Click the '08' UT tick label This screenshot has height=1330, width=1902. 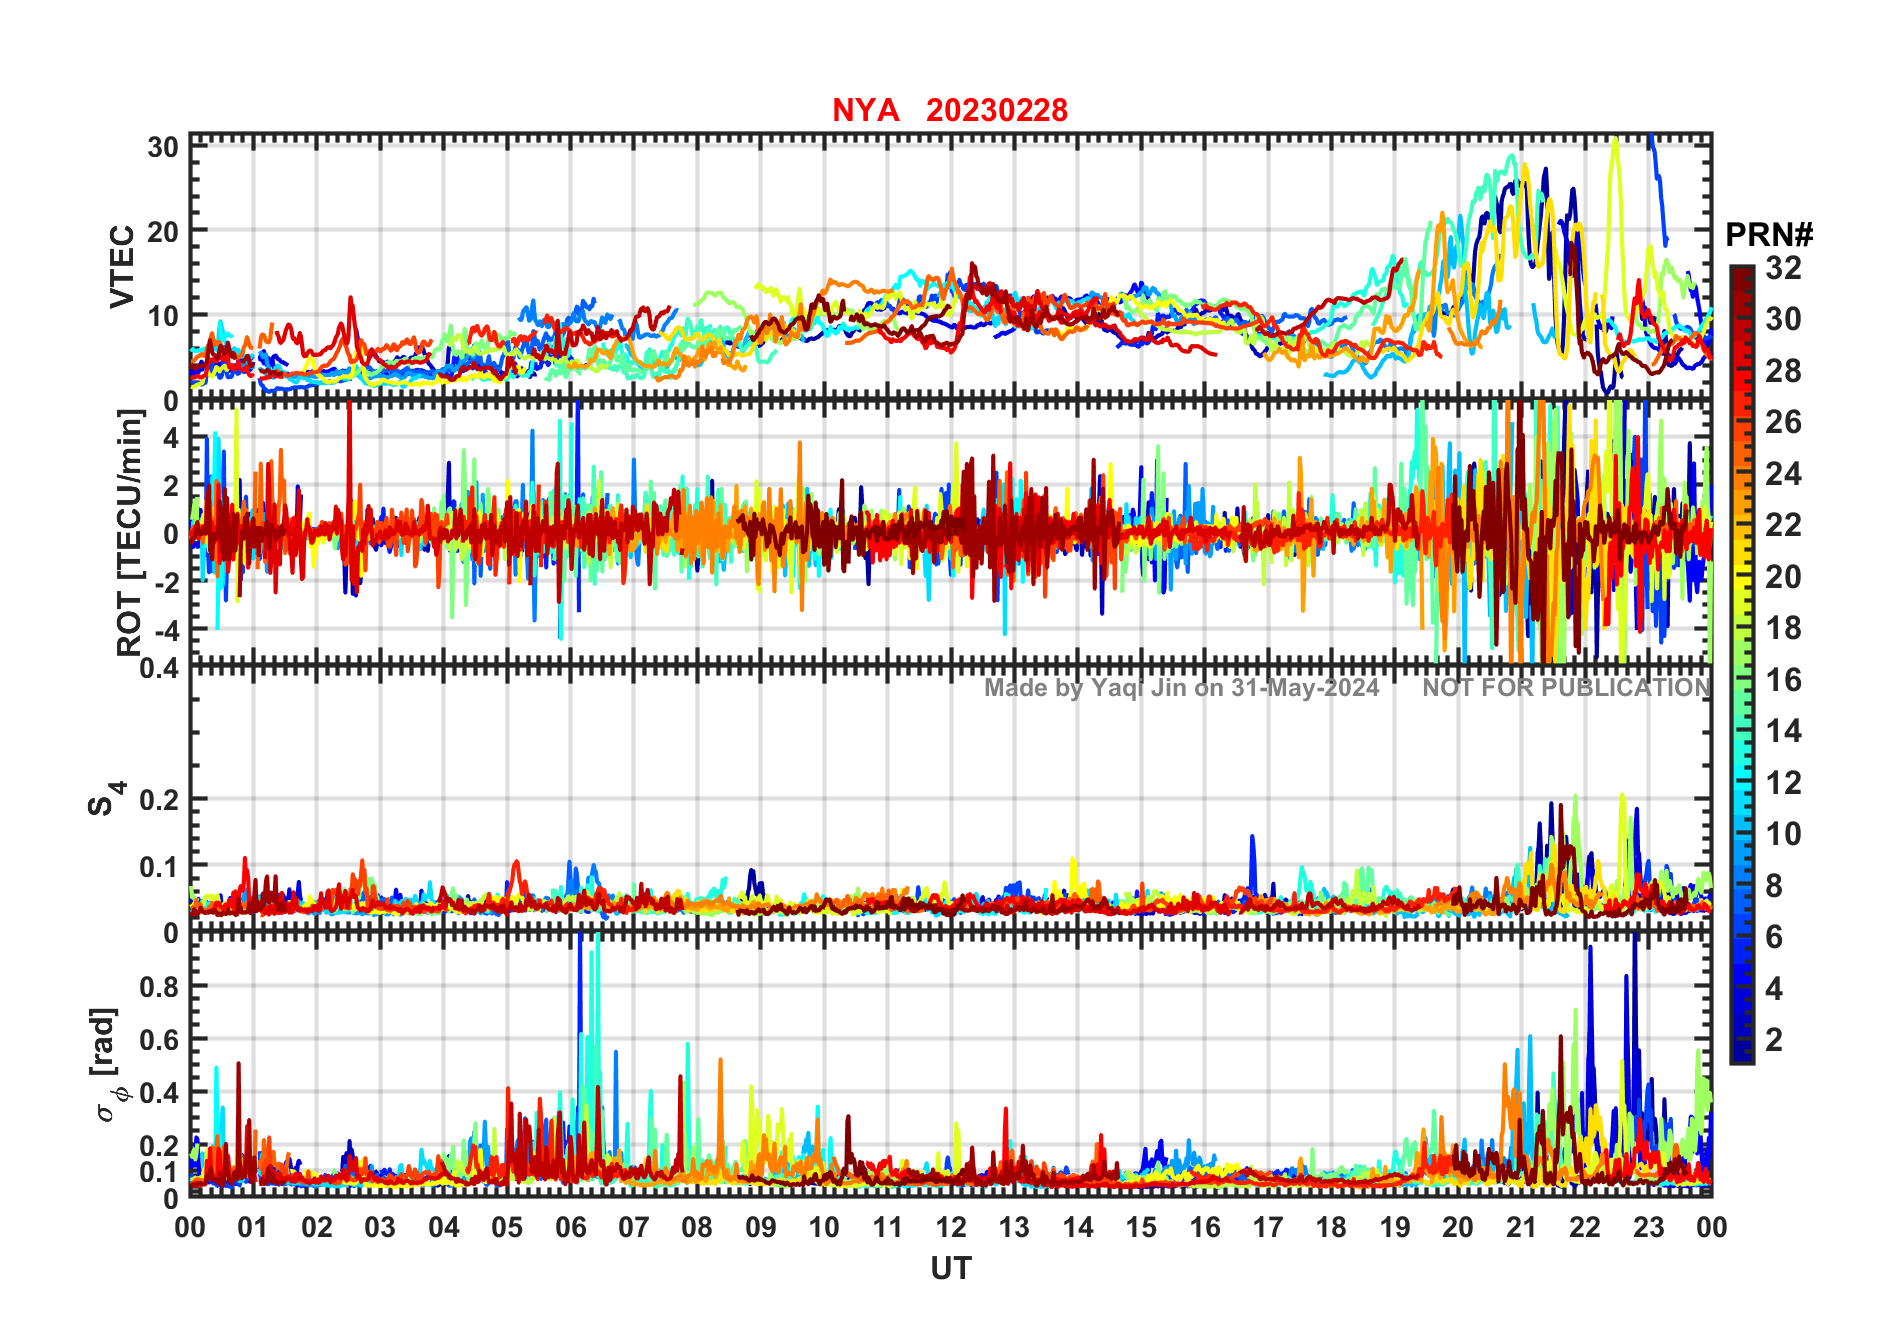[x=697, y=1228]
